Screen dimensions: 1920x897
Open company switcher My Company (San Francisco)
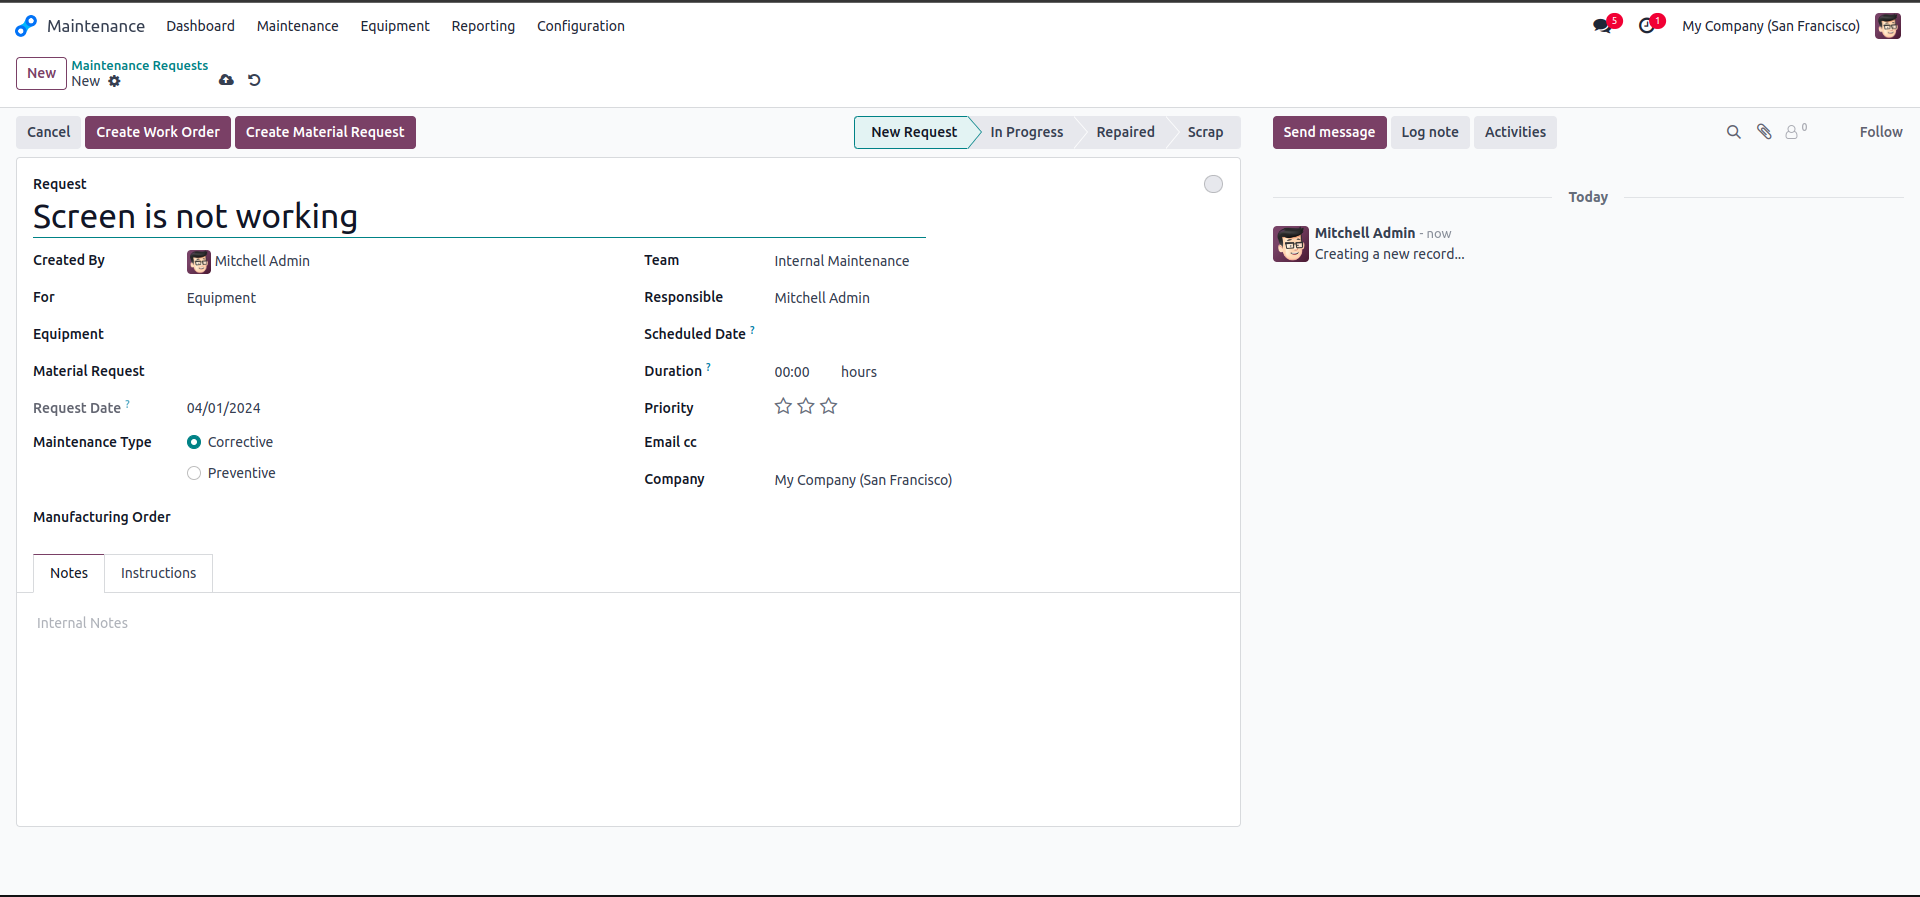(1771, 26)
